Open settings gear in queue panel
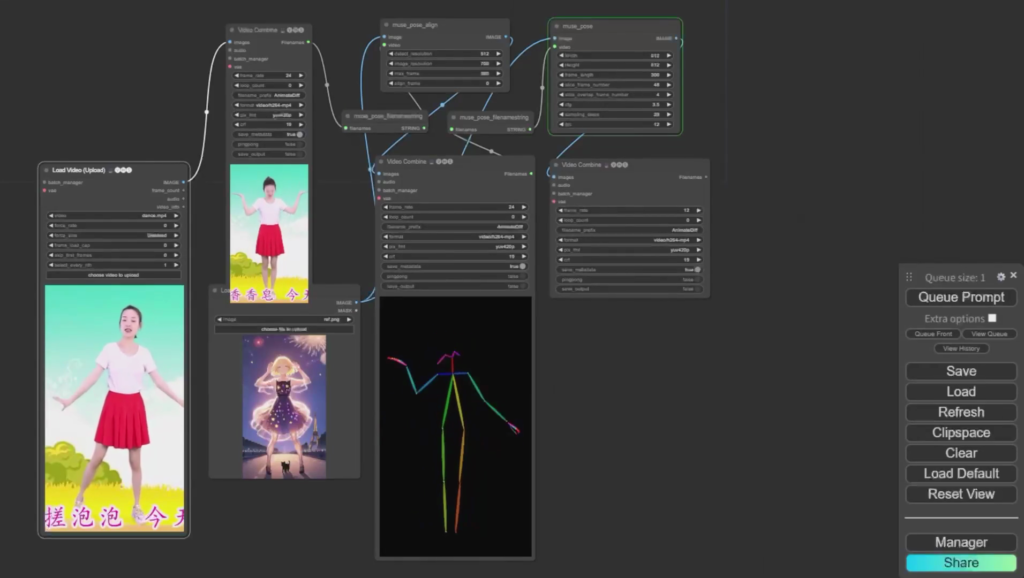Image resolution: width=1024 pixels, height=578 pixels. [x=1001, y=276]
